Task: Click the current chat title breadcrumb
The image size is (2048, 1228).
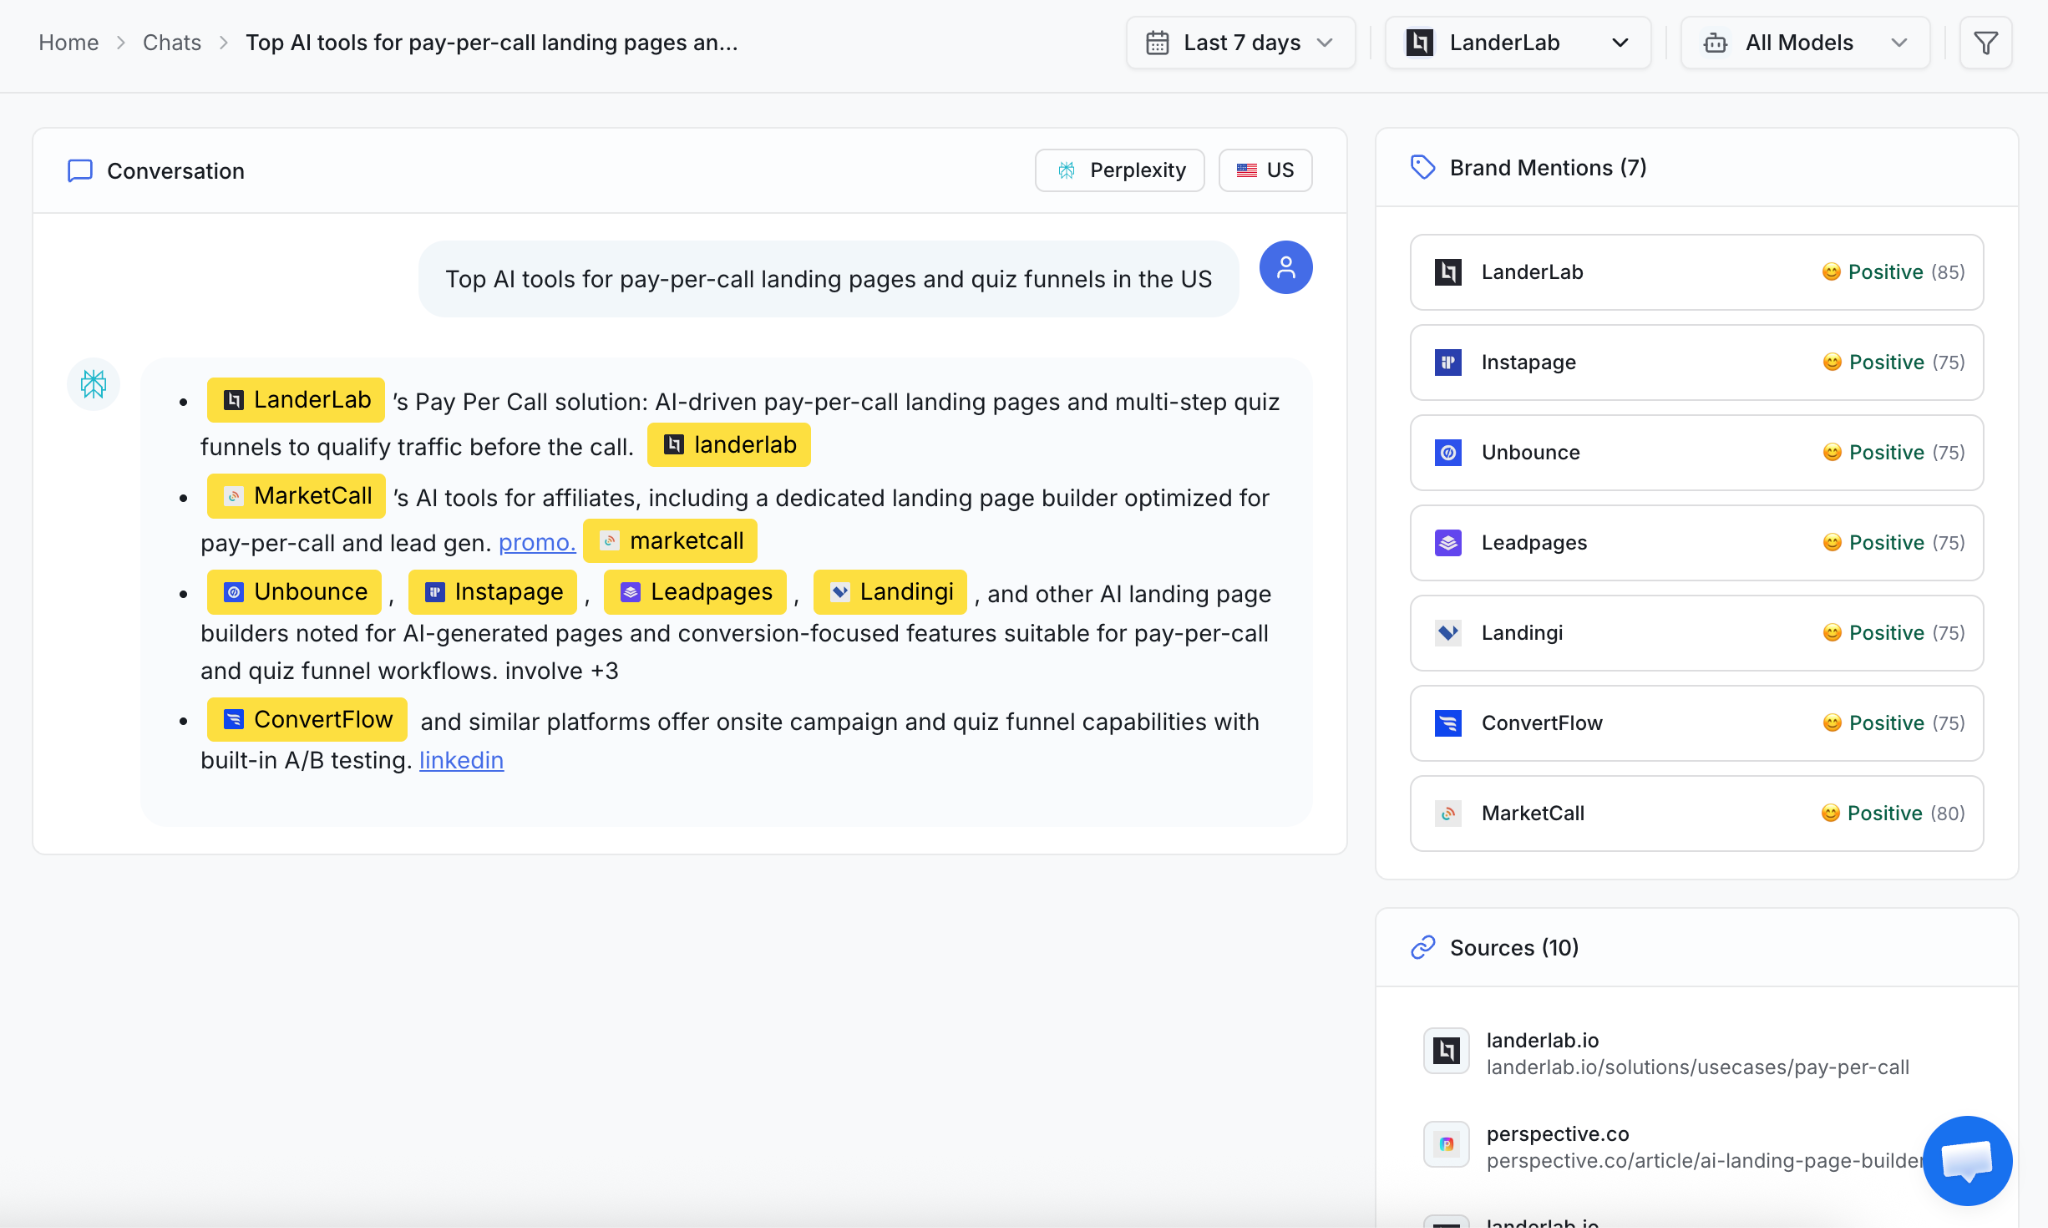Action: 492,42
